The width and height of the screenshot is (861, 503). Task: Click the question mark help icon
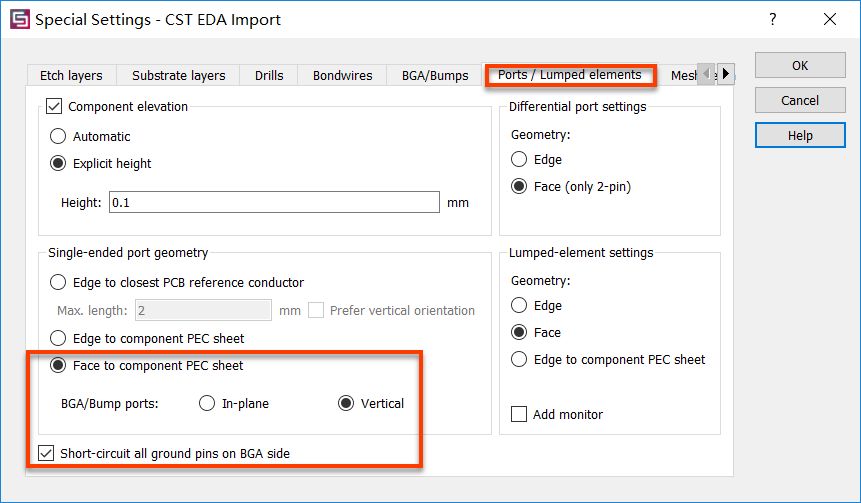tap(773, 19)
